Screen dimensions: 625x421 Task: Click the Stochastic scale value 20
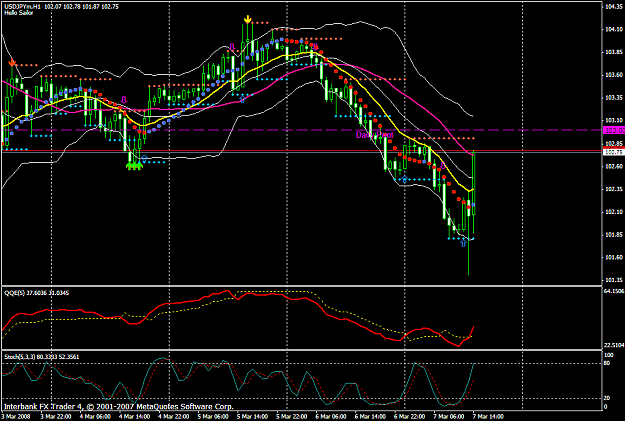click(607, 398)
